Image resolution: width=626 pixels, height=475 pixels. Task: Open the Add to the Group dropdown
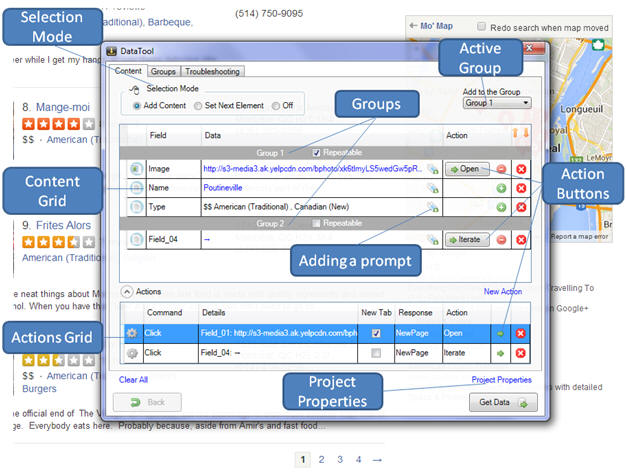pos(497,103)
